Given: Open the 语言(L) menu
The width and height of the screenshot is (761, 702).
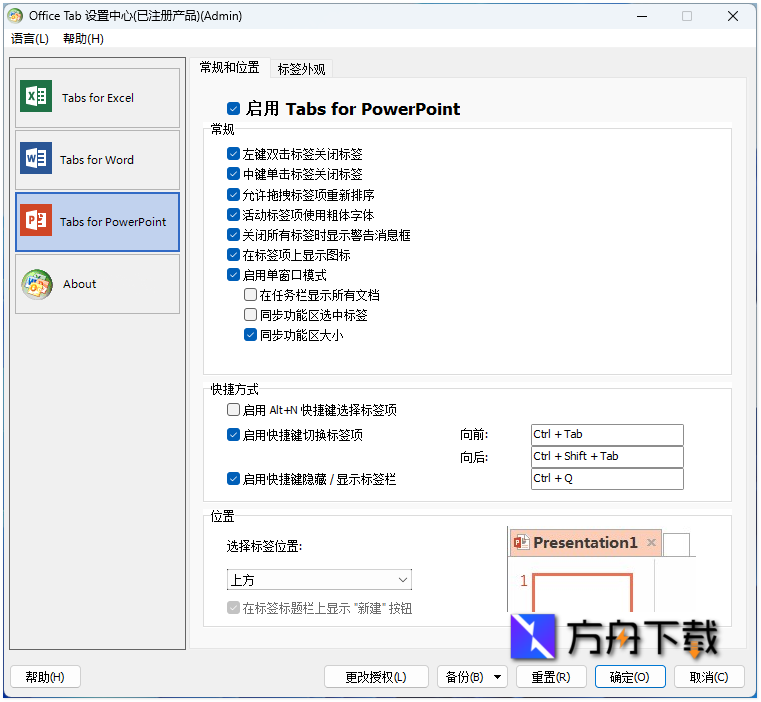Looking at the screenshot, I should tap(30, 38).
